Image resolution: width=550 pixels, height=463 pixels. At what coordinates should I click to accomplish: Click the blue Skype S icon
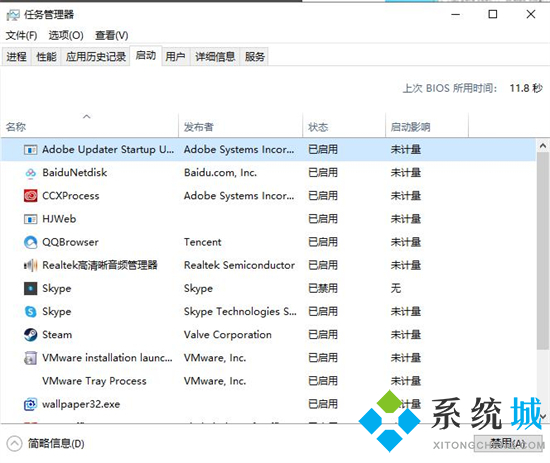coord(31,312)
